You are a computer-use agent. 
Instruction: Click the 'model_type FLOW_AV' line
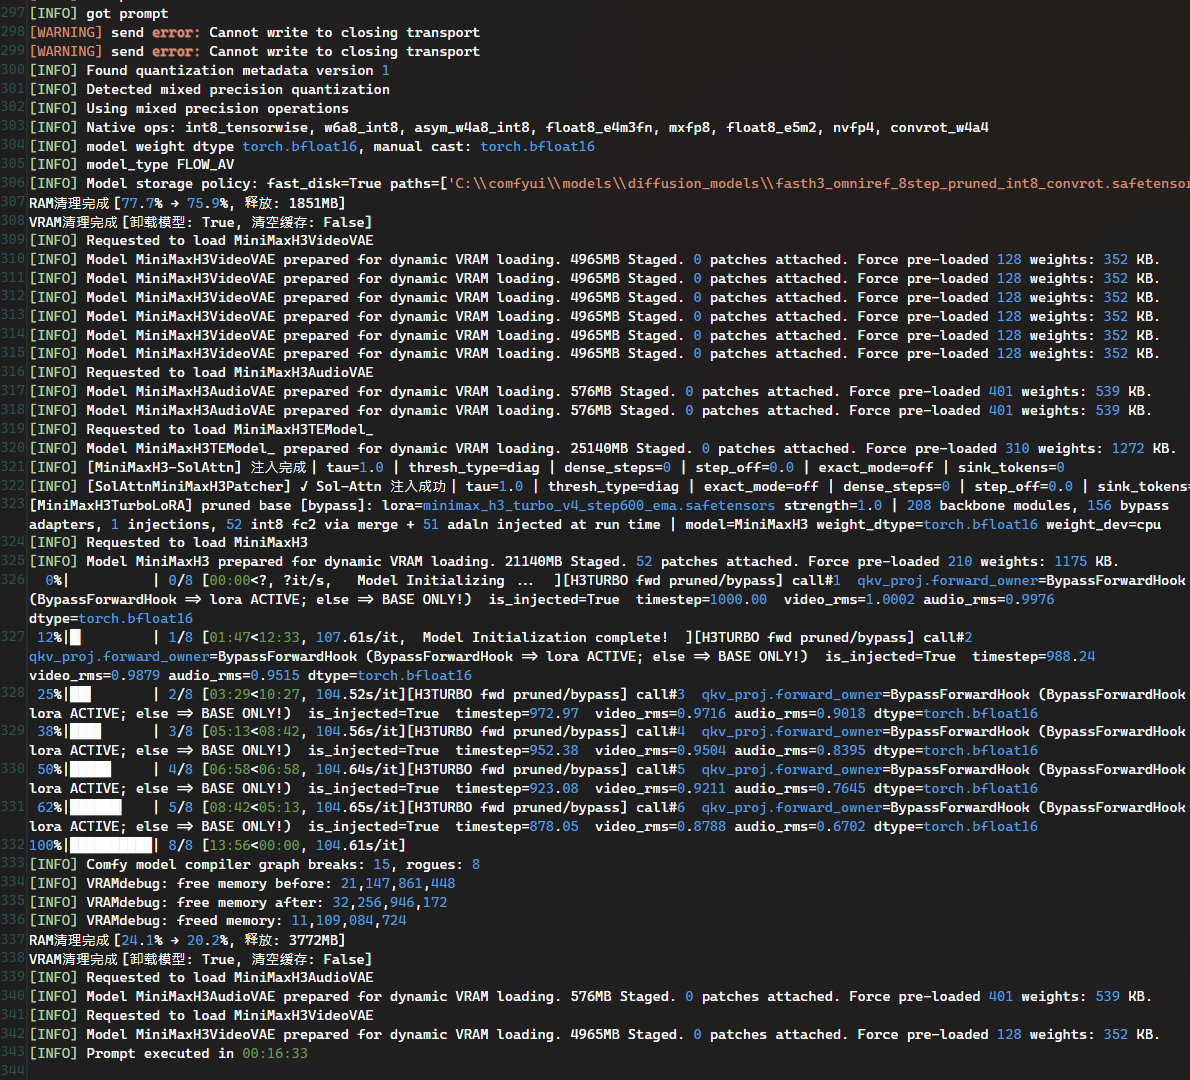pyautogui.click(x=131, y=165)
